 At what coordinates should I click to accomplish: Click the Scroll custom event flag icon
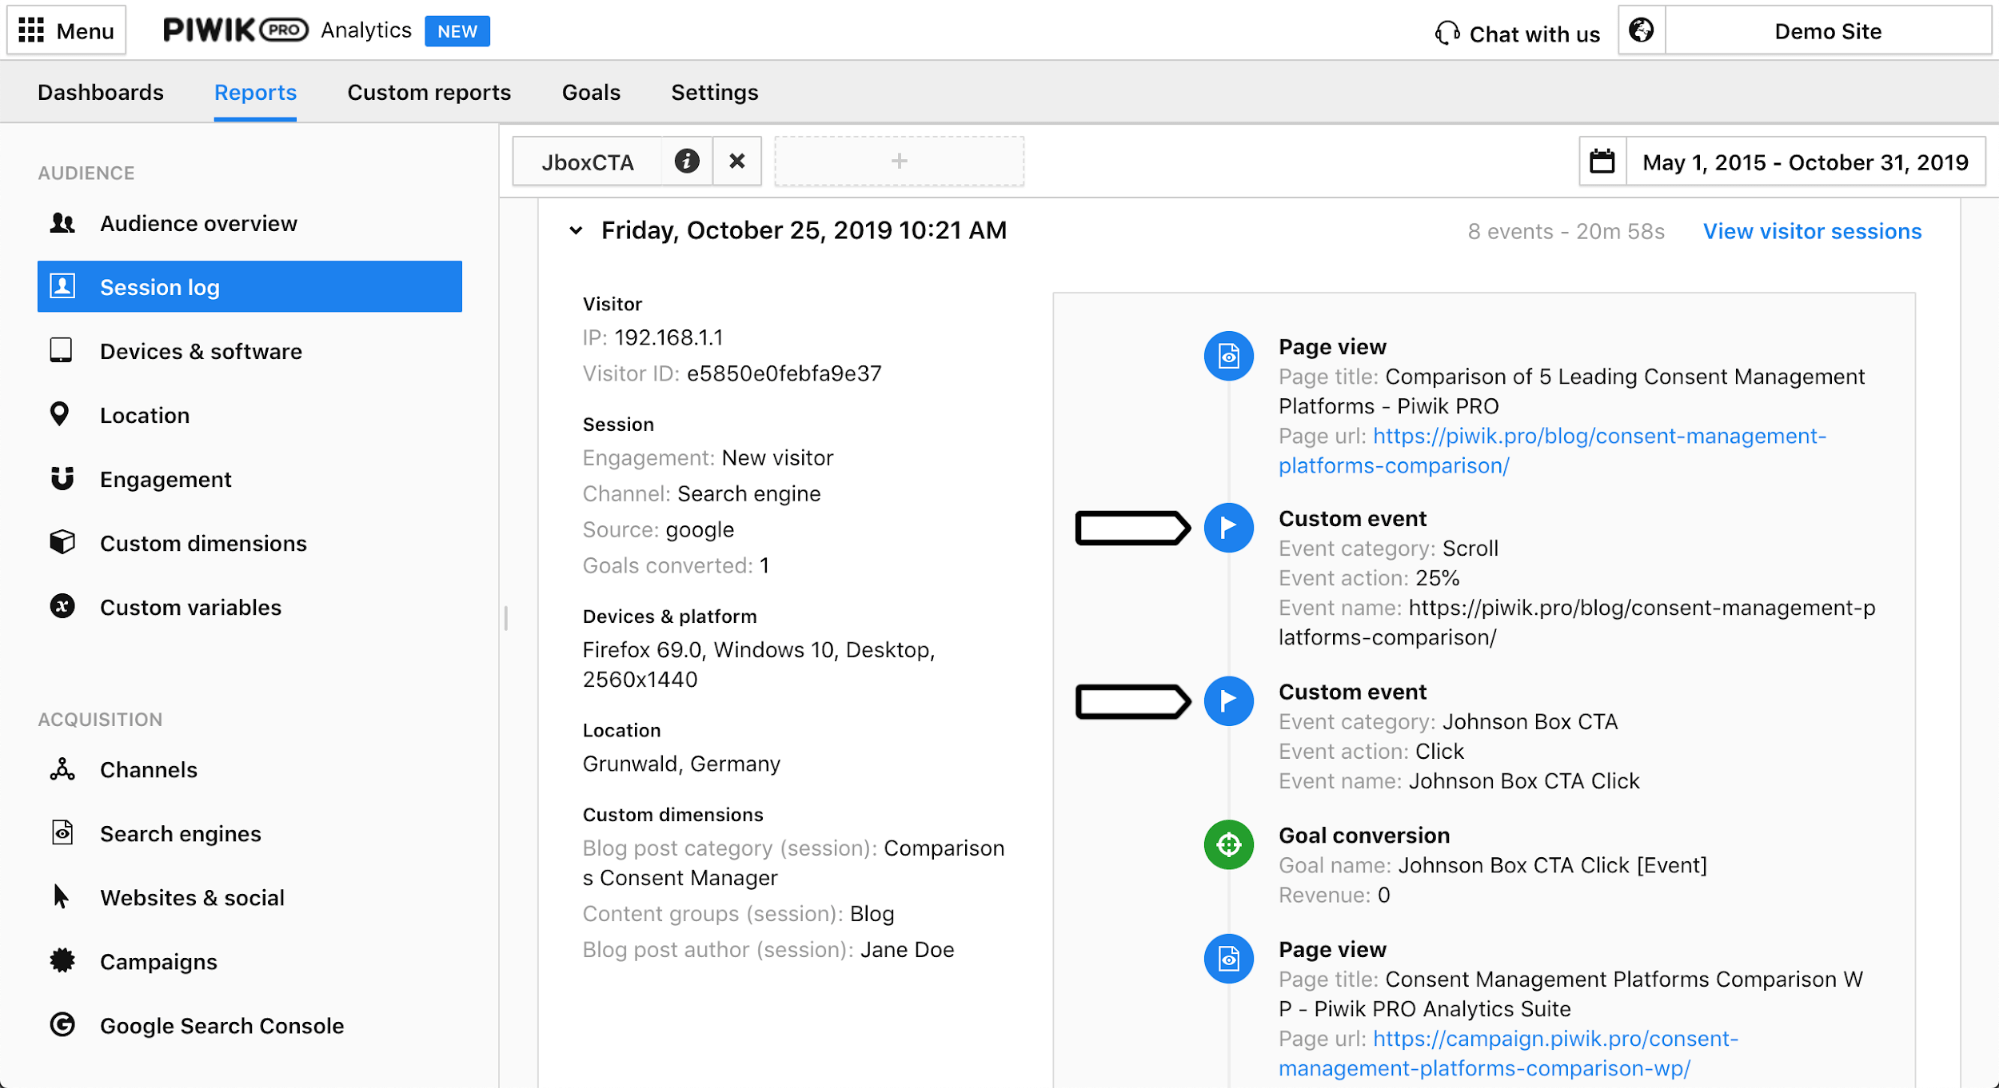click(1228, 528)
